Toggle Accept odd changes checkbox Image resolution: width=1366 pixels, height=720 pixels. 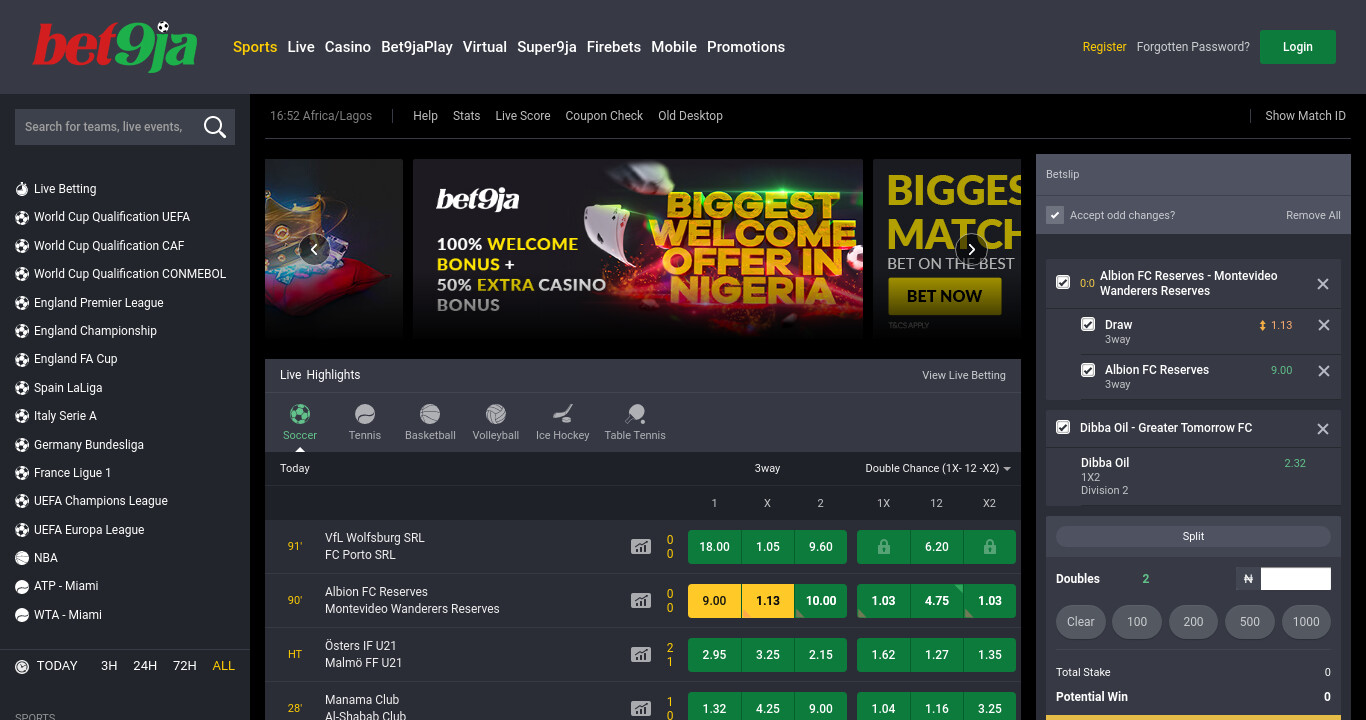tap(1055, 215)
